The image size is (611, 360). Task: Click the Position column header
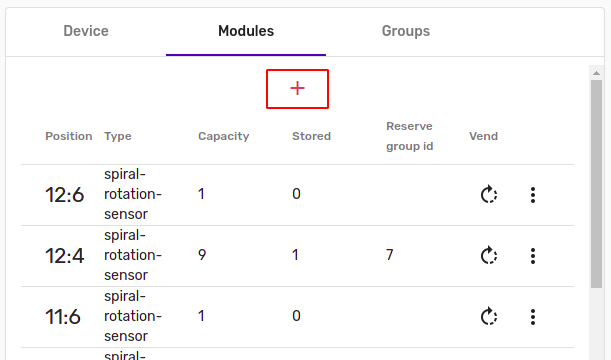tap(69, 136)
